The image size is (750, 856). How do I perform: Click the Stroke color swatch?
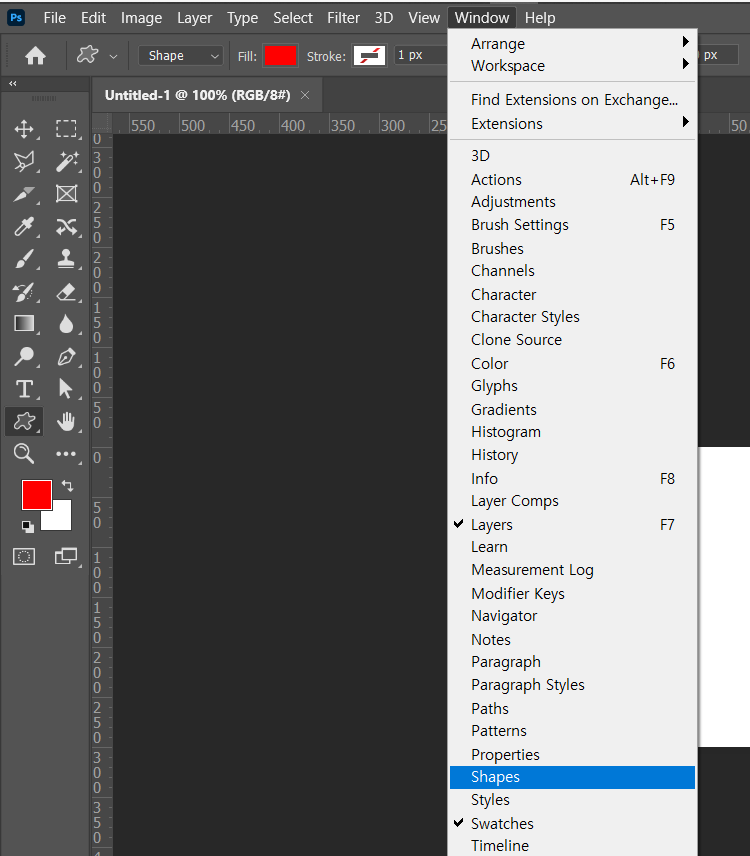coord(370,56)
